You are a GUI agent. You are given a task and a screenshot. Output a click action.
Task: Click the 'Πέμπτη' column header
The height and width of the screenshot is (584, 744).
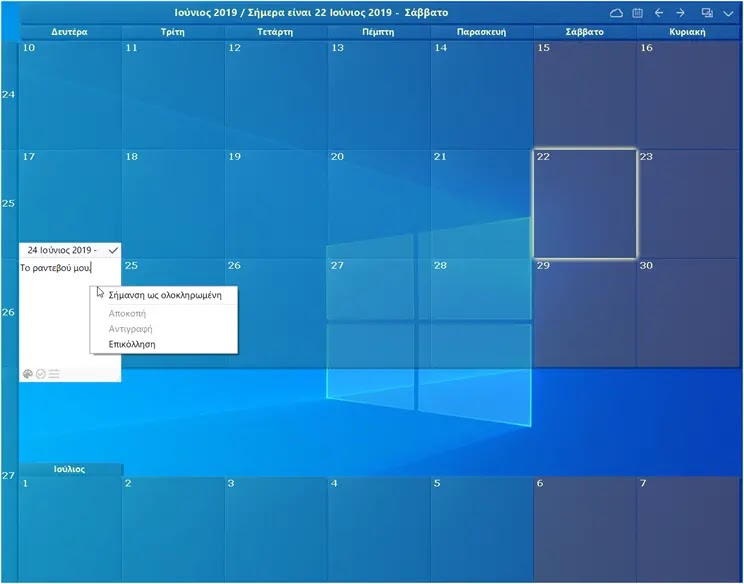pos(378,32)
